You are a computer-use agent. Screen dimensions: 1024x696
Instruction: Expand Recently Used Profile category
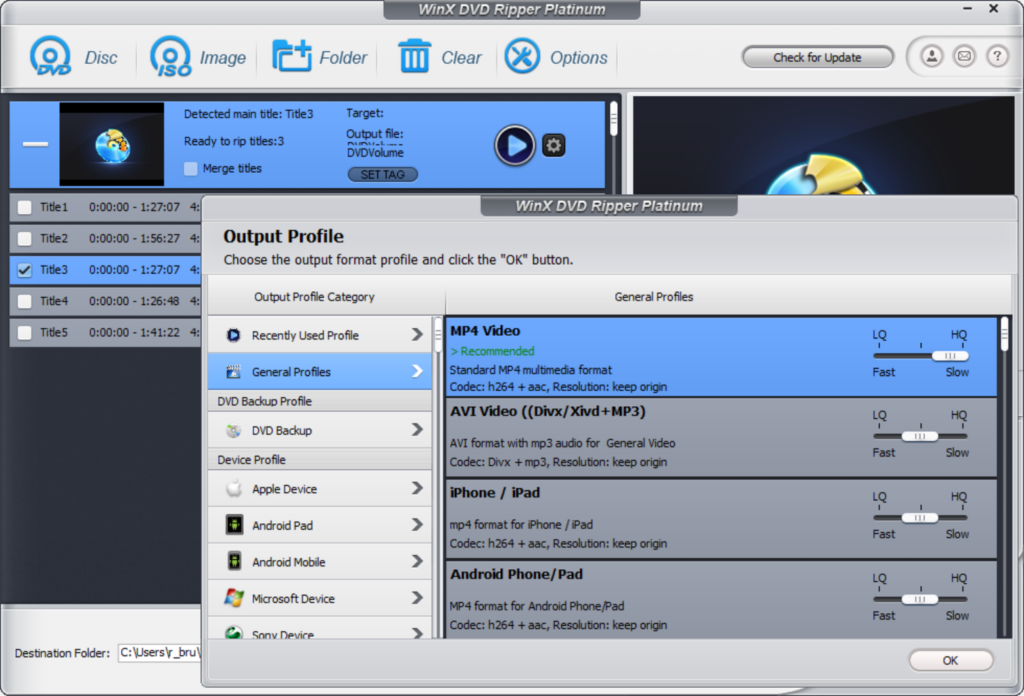320,335
